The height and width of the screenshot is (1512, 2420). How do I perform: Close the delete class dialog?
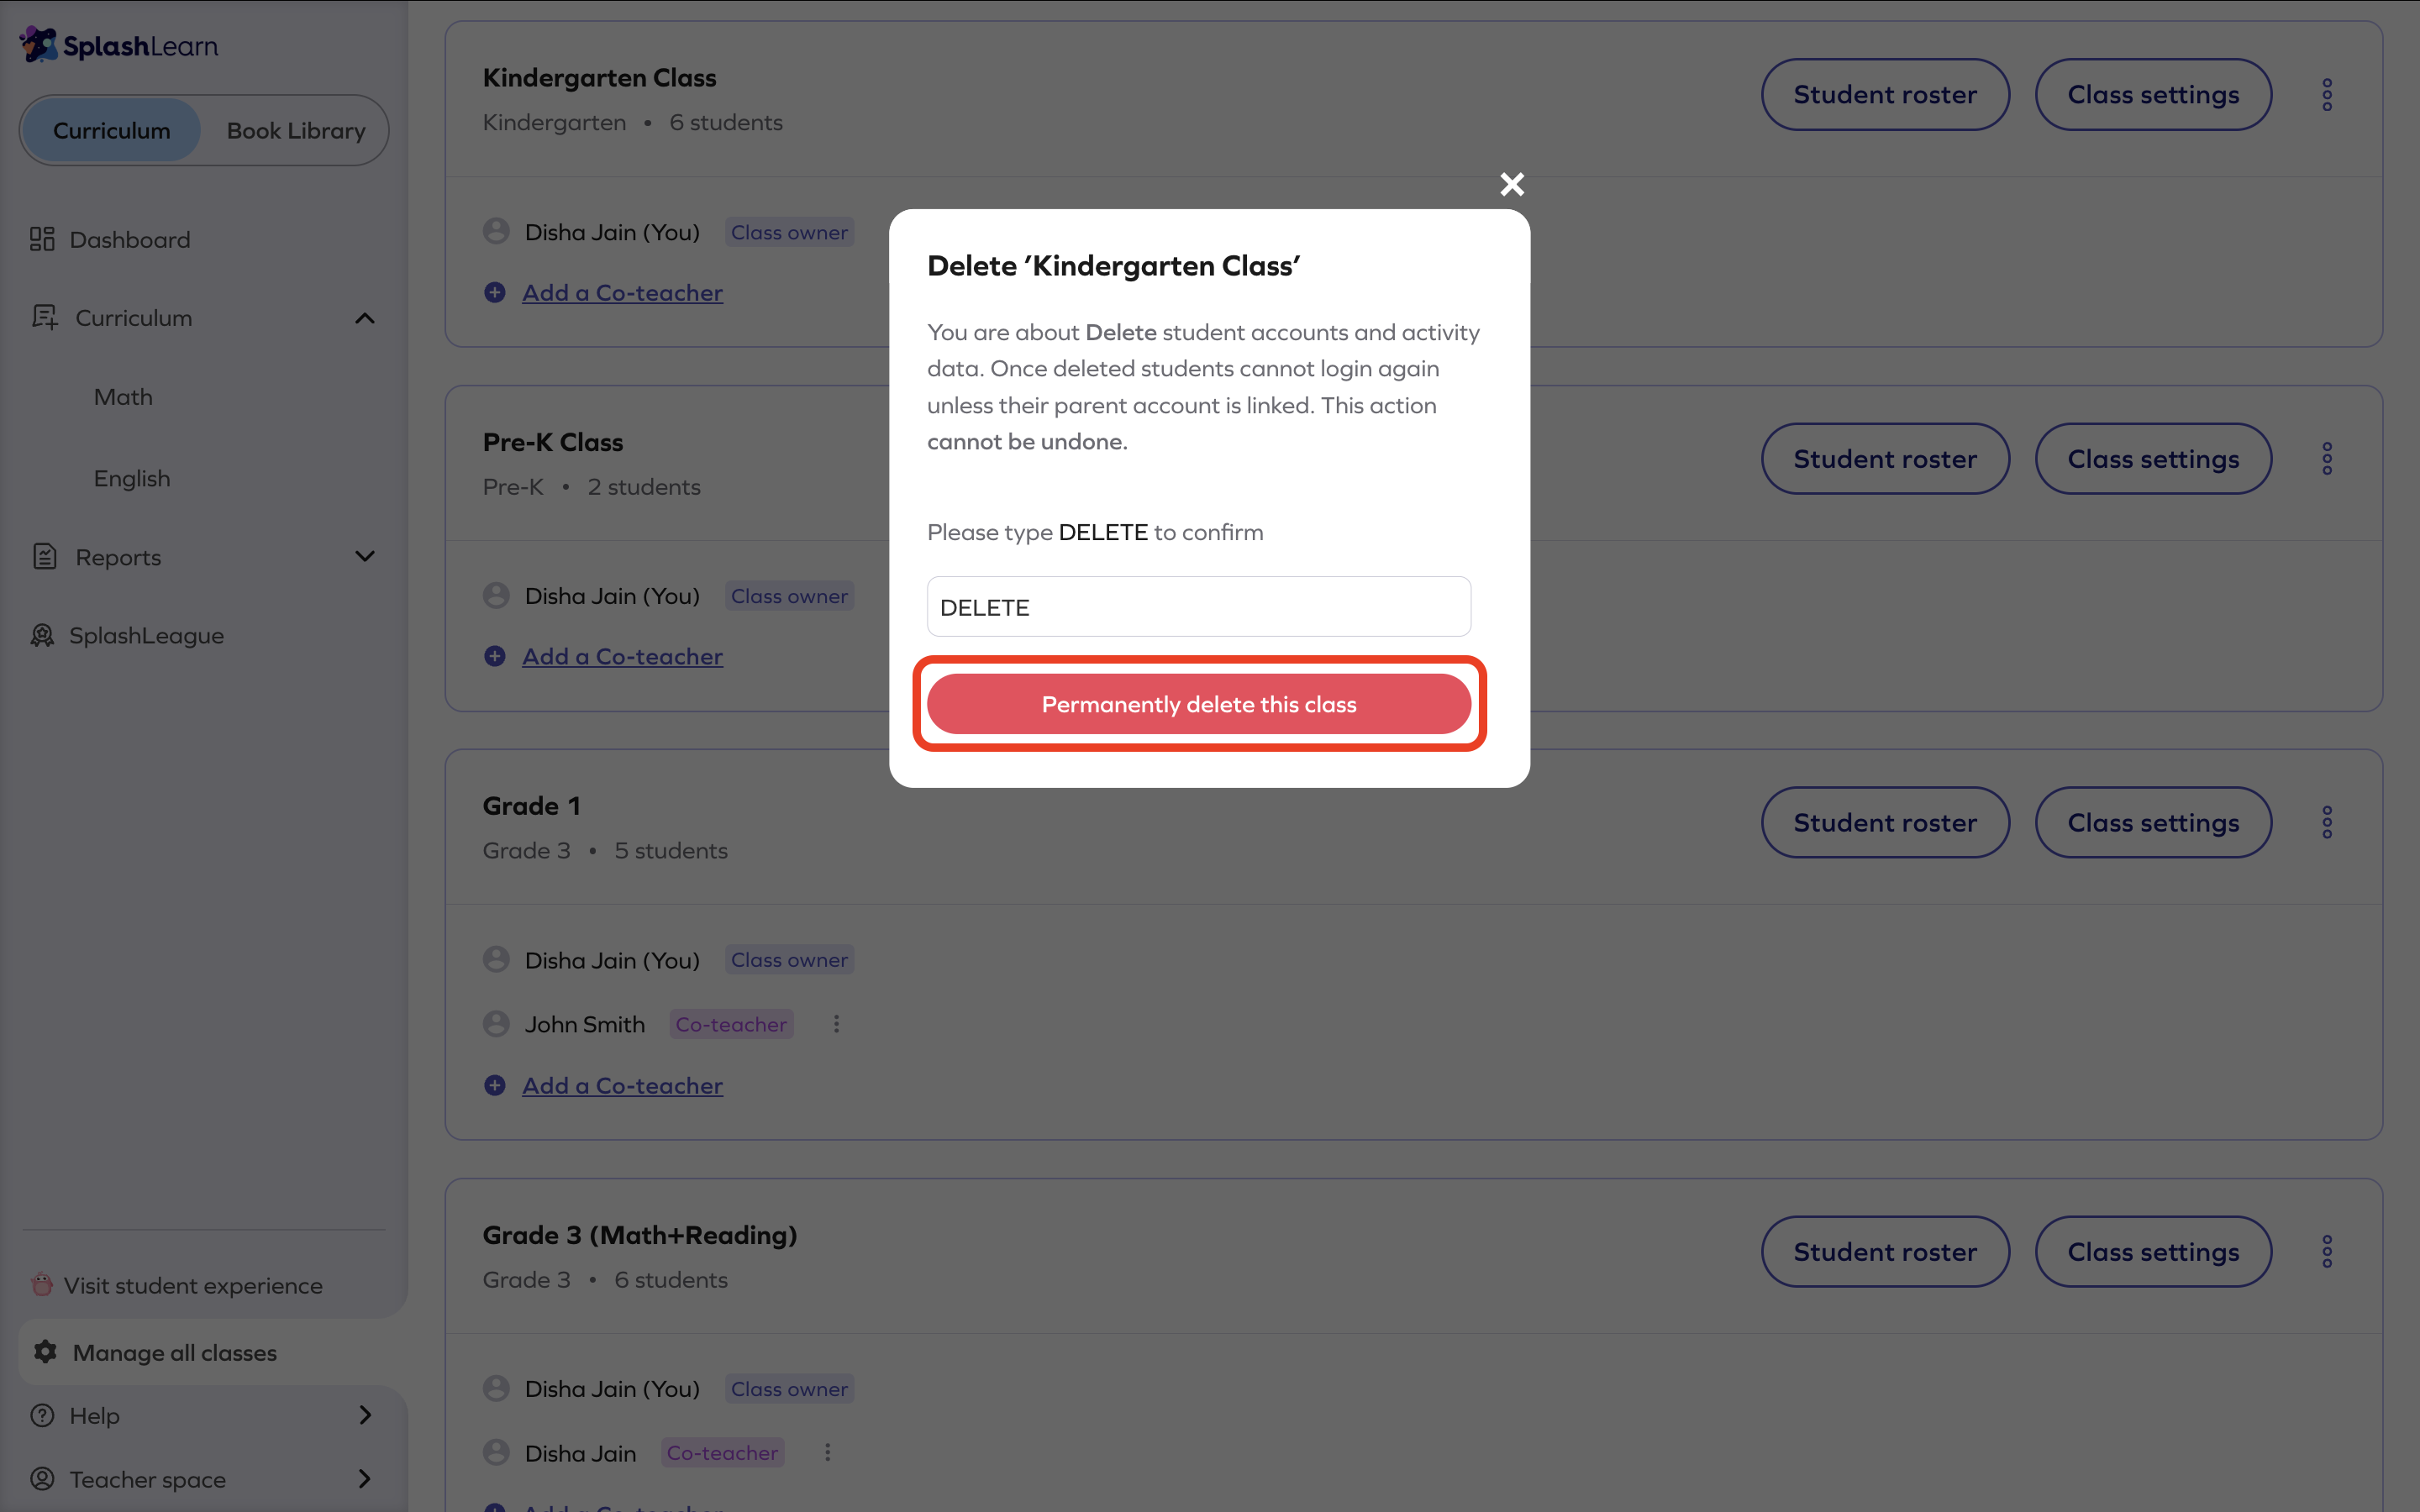(x=1512, y=184)
